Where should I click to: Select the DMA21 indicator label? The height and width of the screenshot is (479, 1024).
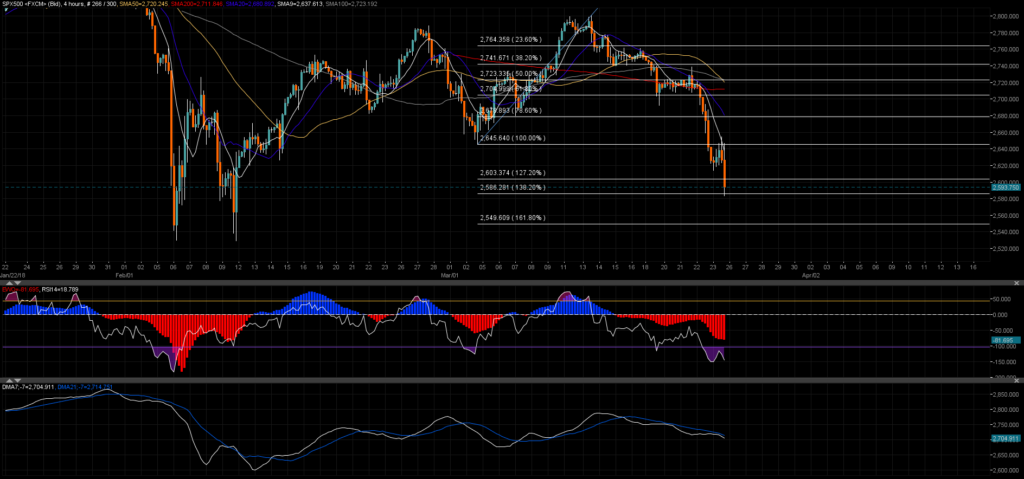point(85,387)
